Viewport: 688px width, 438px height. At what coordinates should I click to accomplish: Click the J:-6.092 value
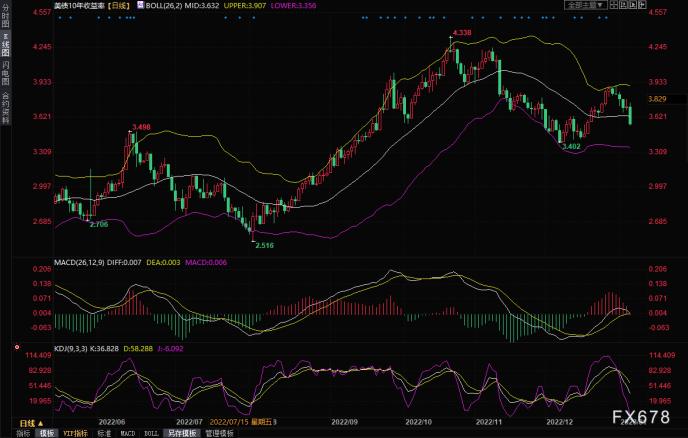tap(170, 348)
